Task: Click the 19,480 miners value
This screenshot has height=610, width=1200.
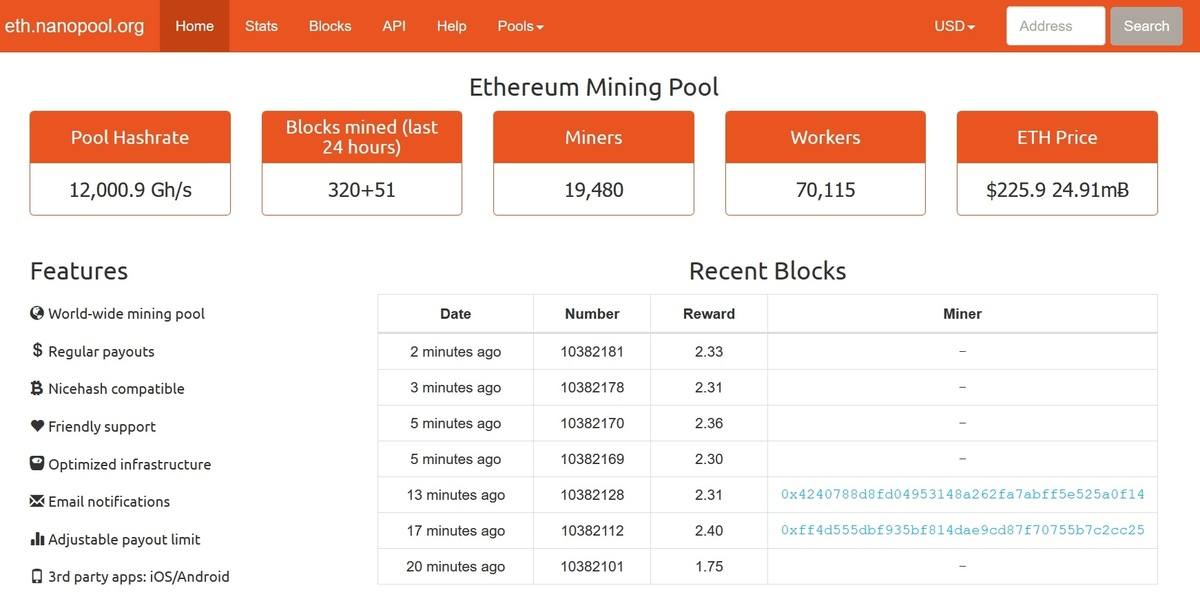Action: point(594,190)
